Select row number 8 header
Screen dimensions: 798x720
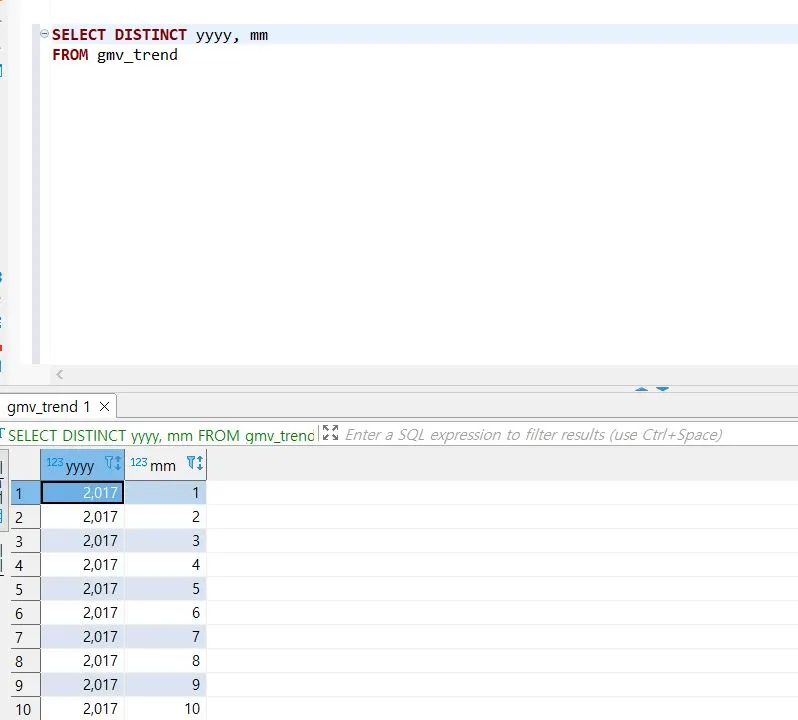point(25,661)
